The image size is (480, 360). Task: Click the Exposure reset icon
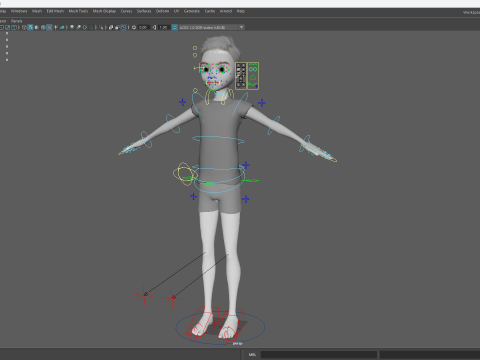click(x=134, y=27)
